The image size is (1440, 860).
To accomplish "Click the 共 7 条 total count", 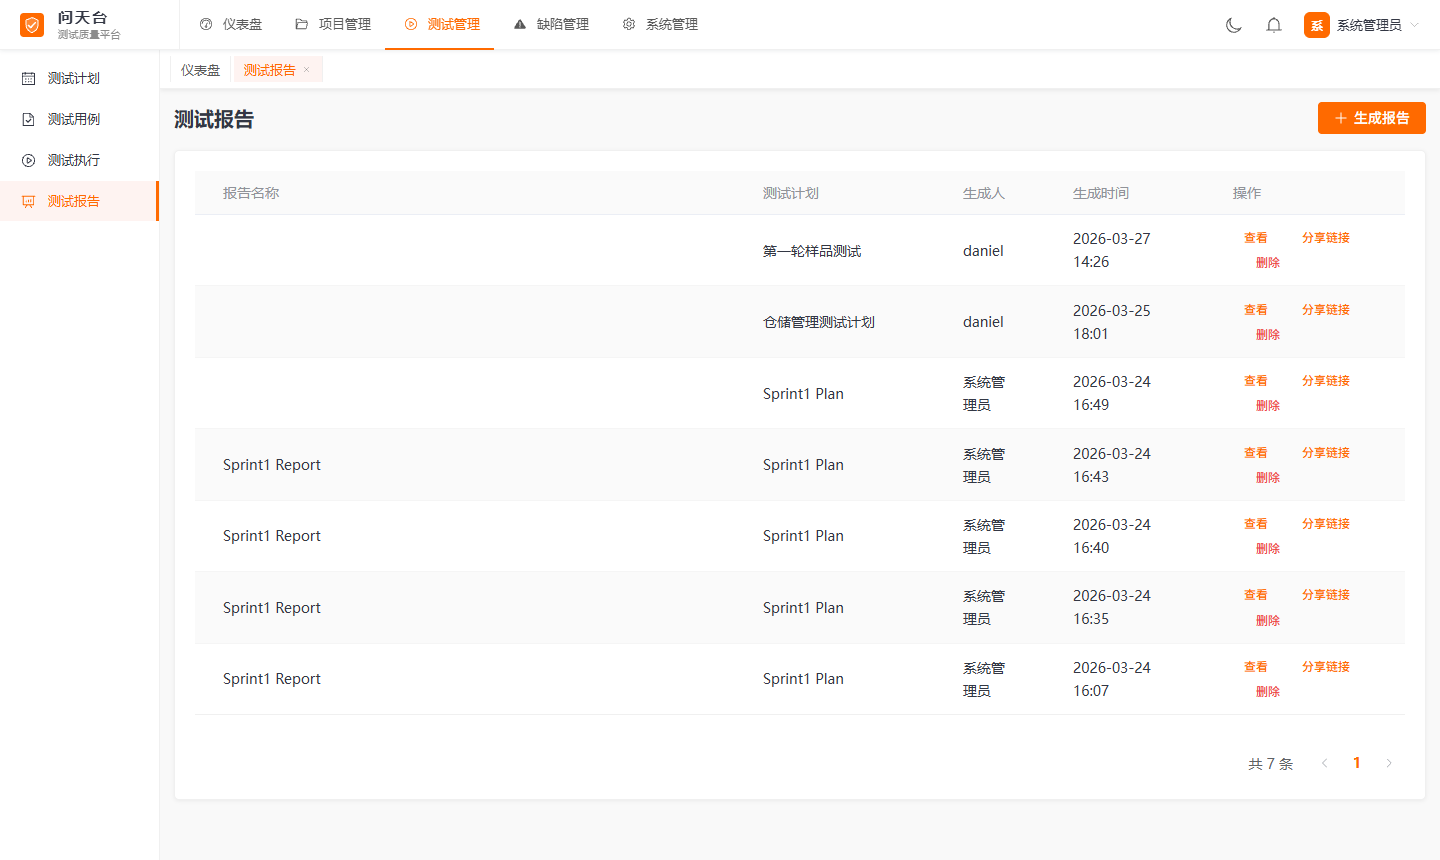I will point(1270,764).
